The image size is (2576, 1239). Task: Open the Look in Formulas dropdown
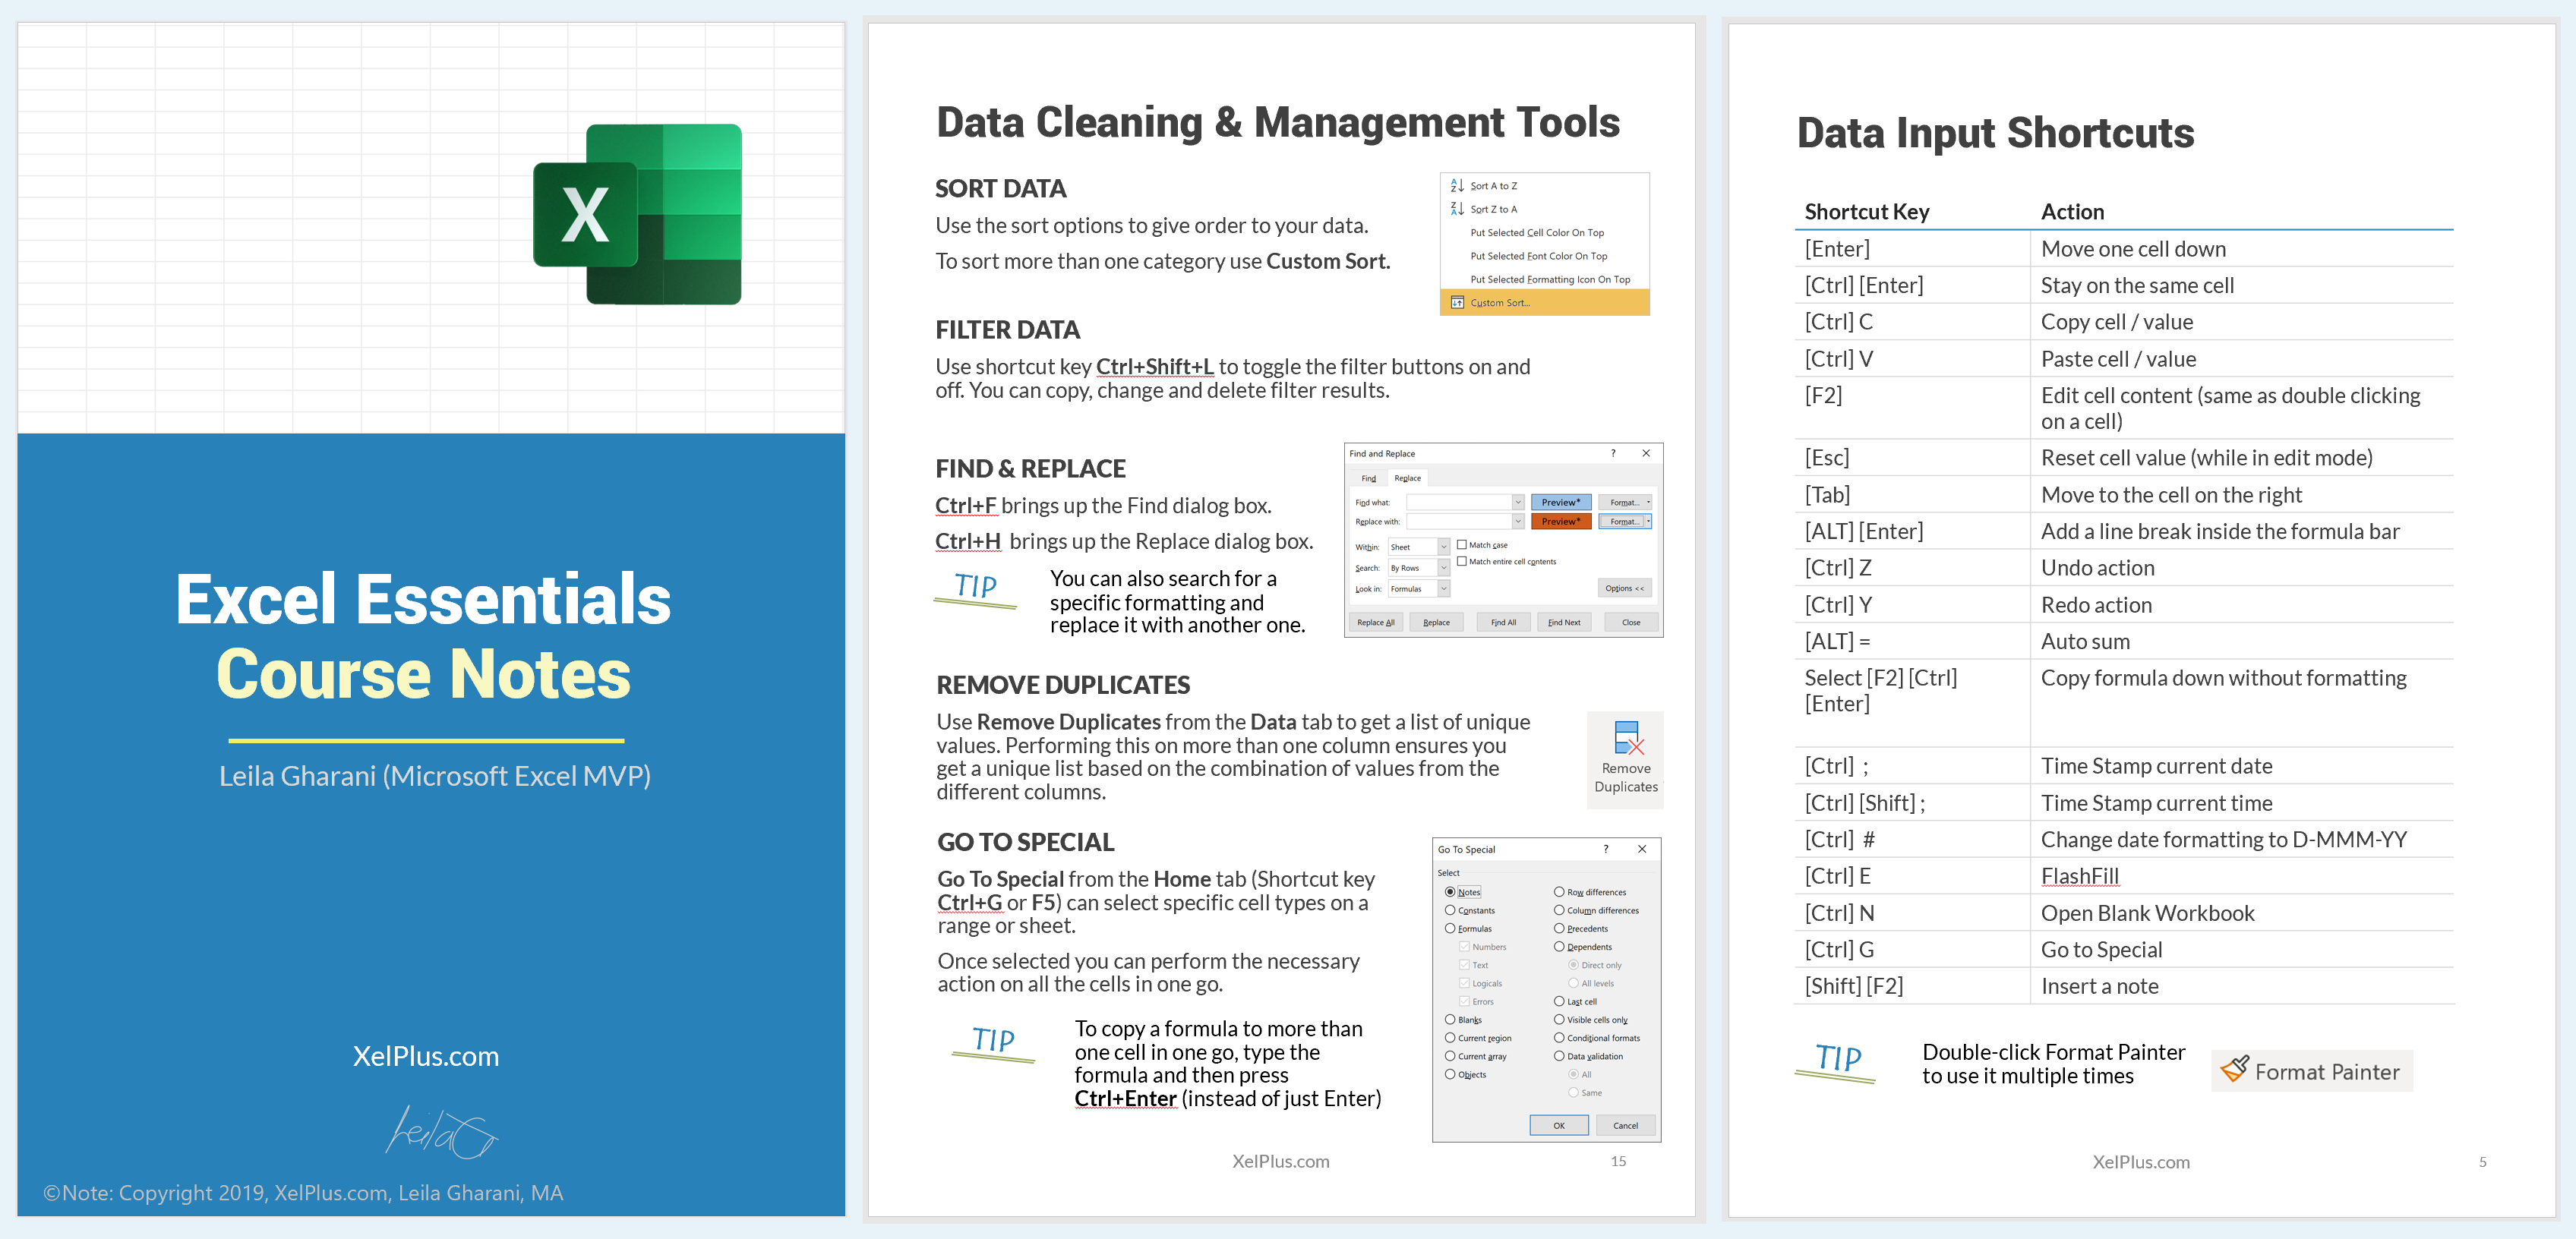click(x=1444, y=589)
